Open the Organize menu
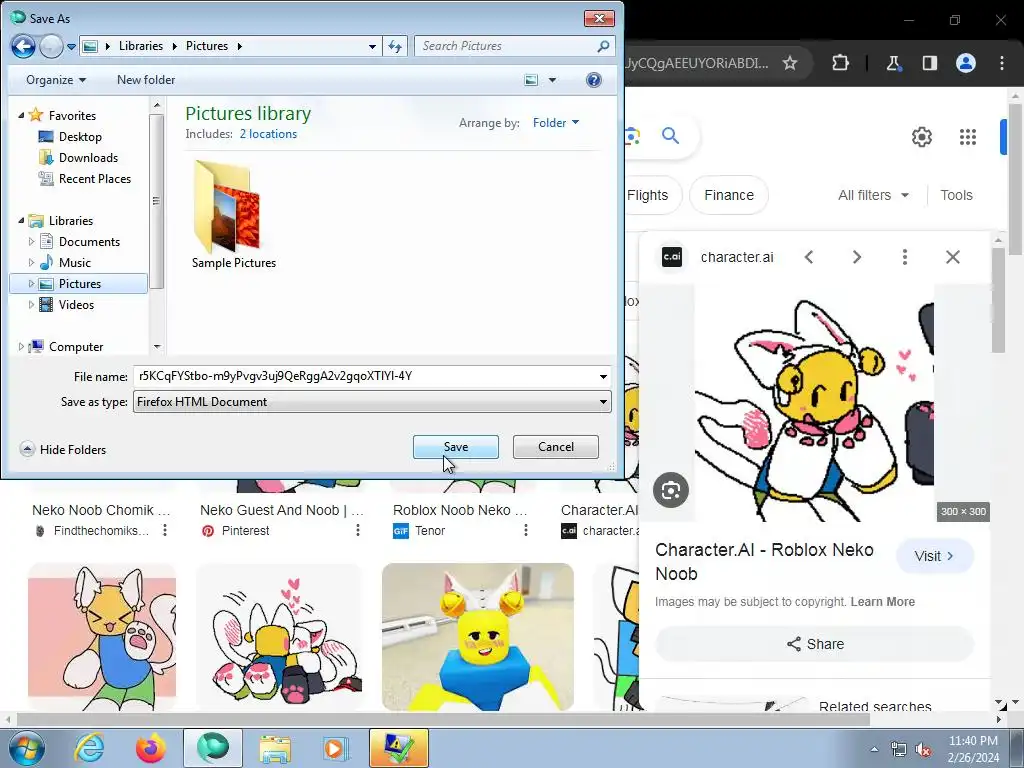The height and width of the screenshot is (768, 1024). point(56,80)
